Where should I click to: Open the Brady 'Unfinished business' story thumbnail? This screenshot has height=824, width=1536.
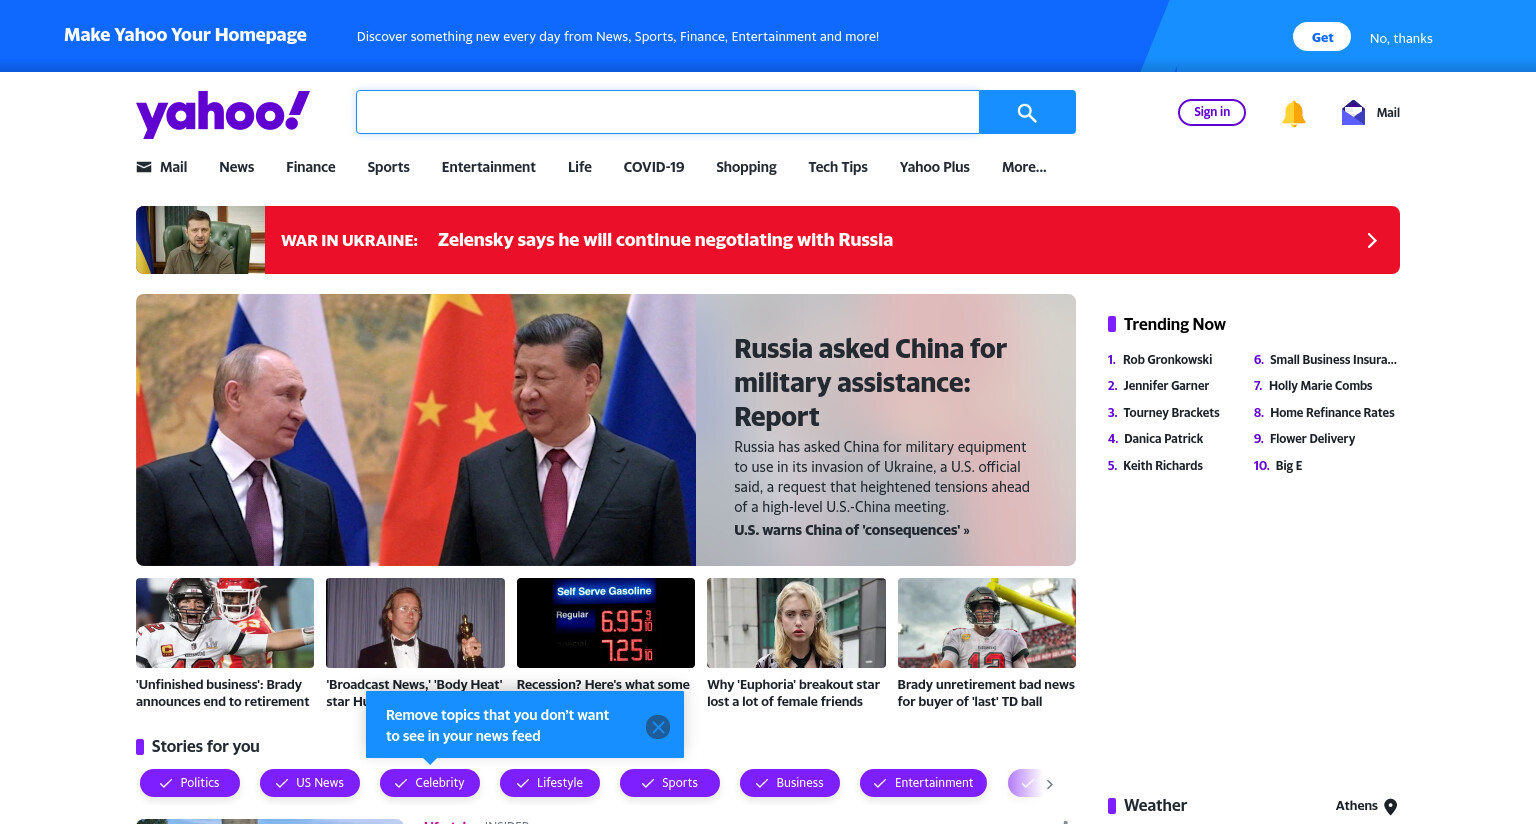(225, 623)
